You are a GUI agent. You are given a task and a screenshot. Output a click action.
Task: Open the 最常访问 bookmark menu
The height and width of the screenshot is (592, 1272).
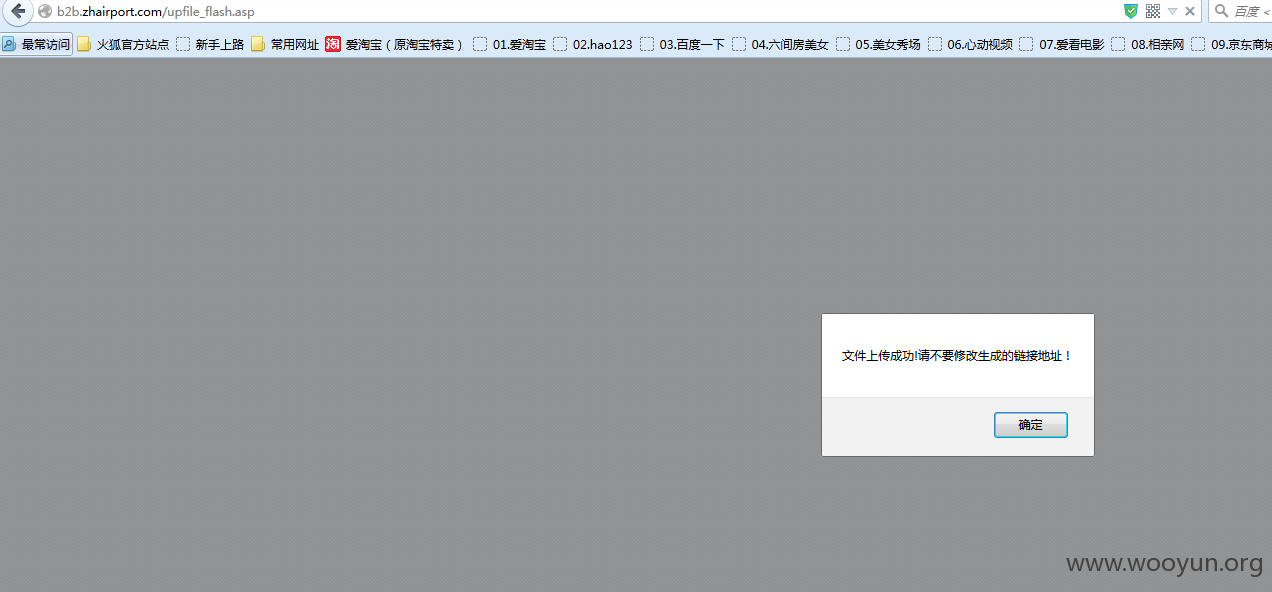tap(37, 44)
